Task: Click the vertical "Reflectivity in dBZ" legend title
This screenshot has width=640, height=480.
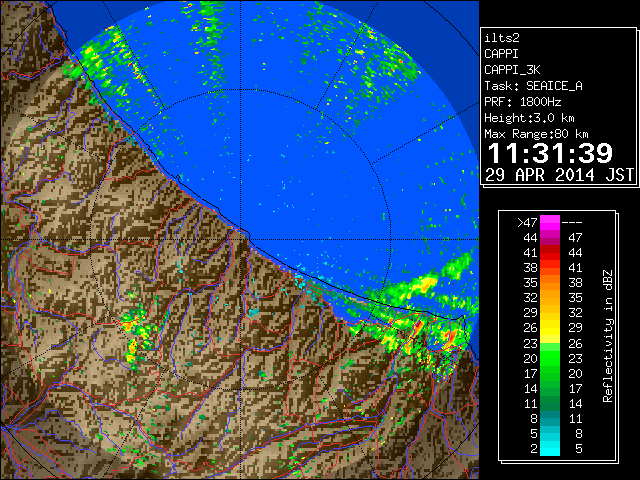Action: (x=608, y=336)
